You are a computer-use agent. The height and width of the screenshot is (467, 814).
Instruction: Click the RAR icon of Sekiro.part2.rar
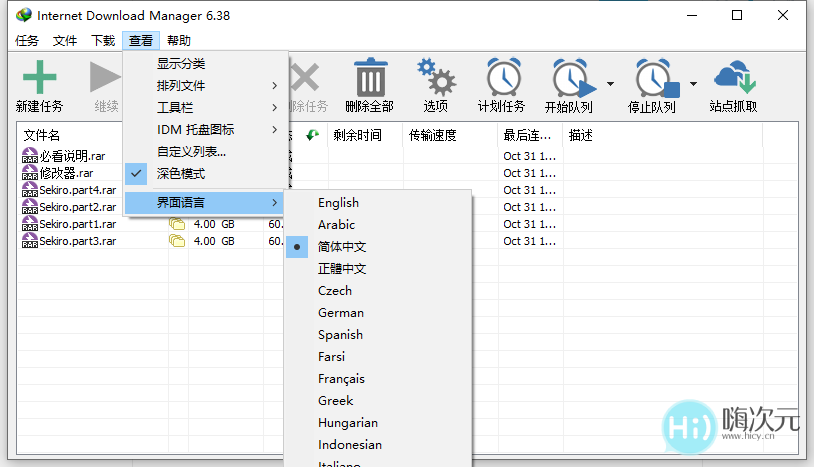(x=30, y=207)
